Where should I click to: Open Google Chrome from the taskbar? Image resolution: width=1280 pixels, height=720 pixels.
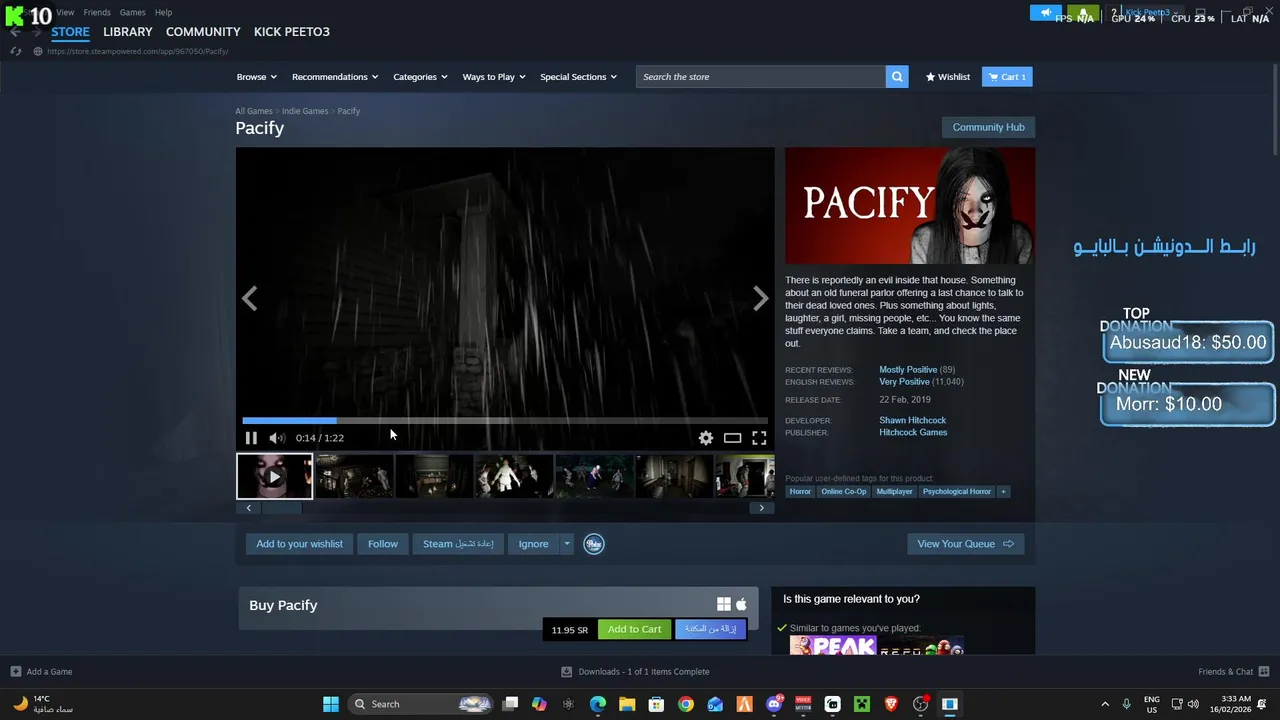point(686,704)
